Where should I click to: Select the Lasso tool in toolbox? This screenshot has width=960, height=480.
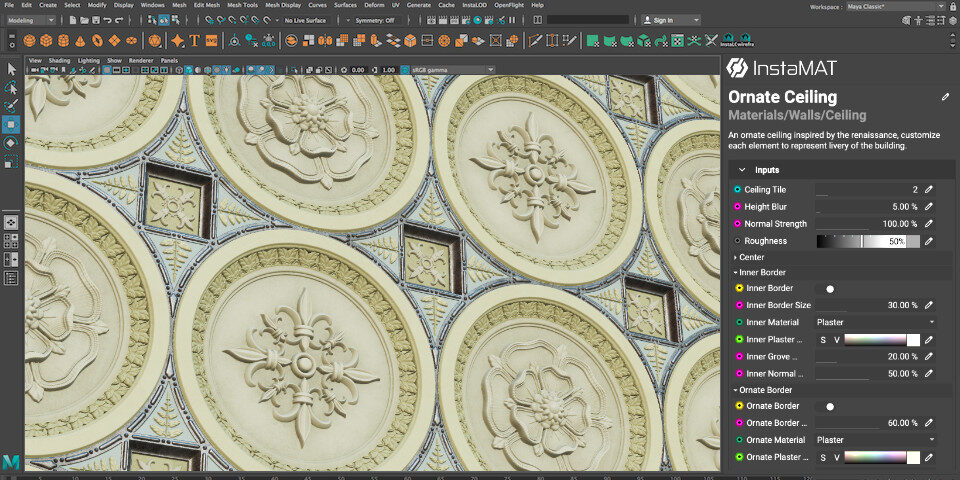point(12,88)
